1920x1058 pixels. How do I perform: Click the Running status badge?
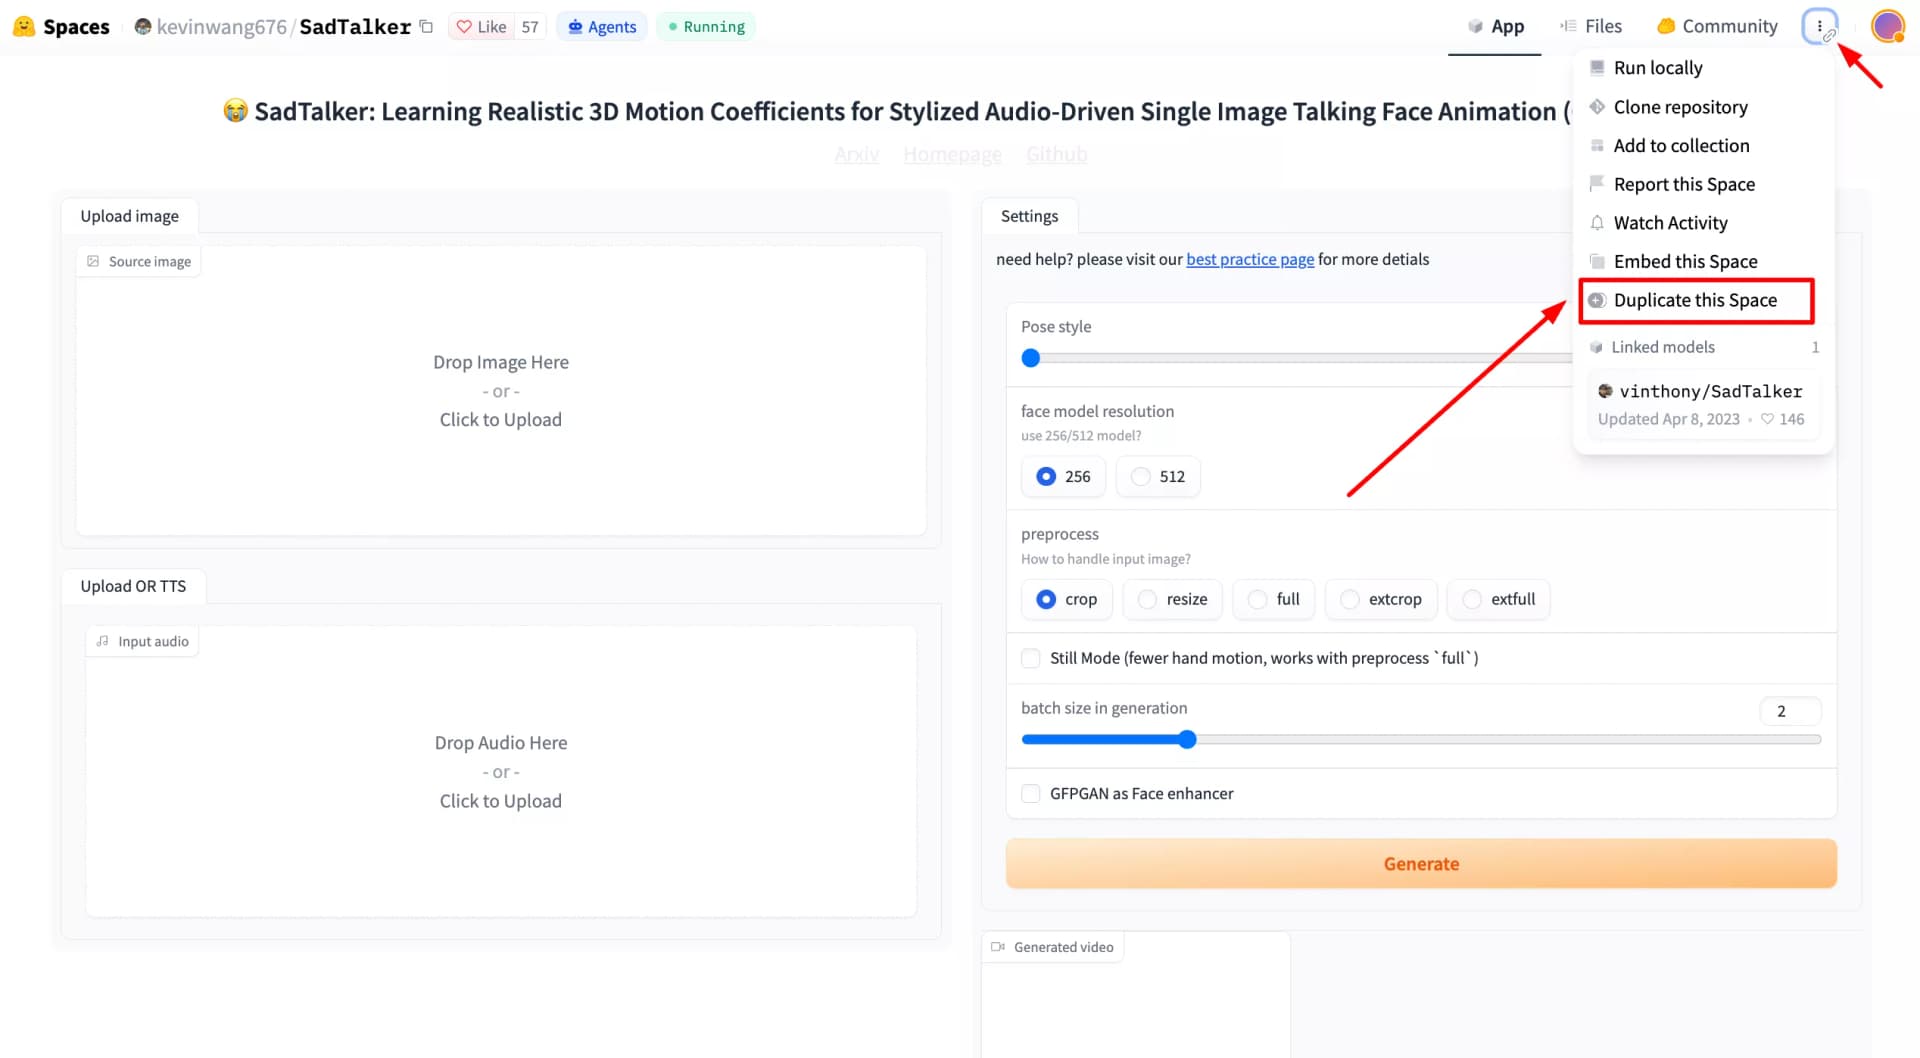point(706,27)
